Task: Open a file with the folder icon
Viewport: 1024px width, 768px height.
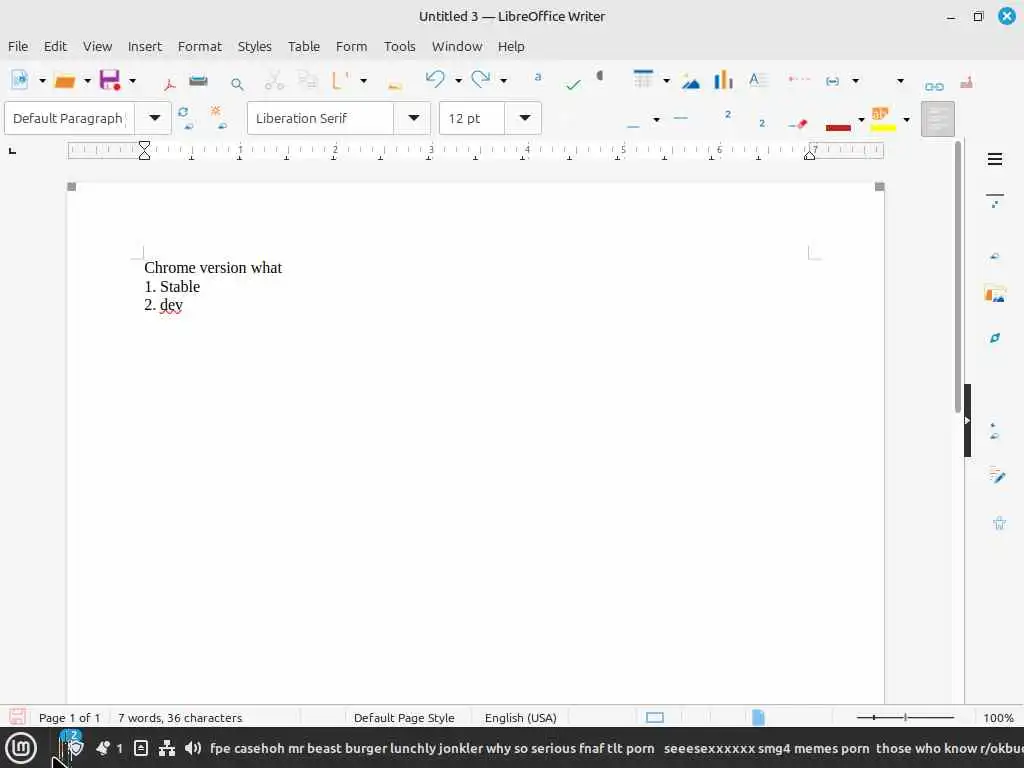Action: pyautogui.click(x=65, y=81)
